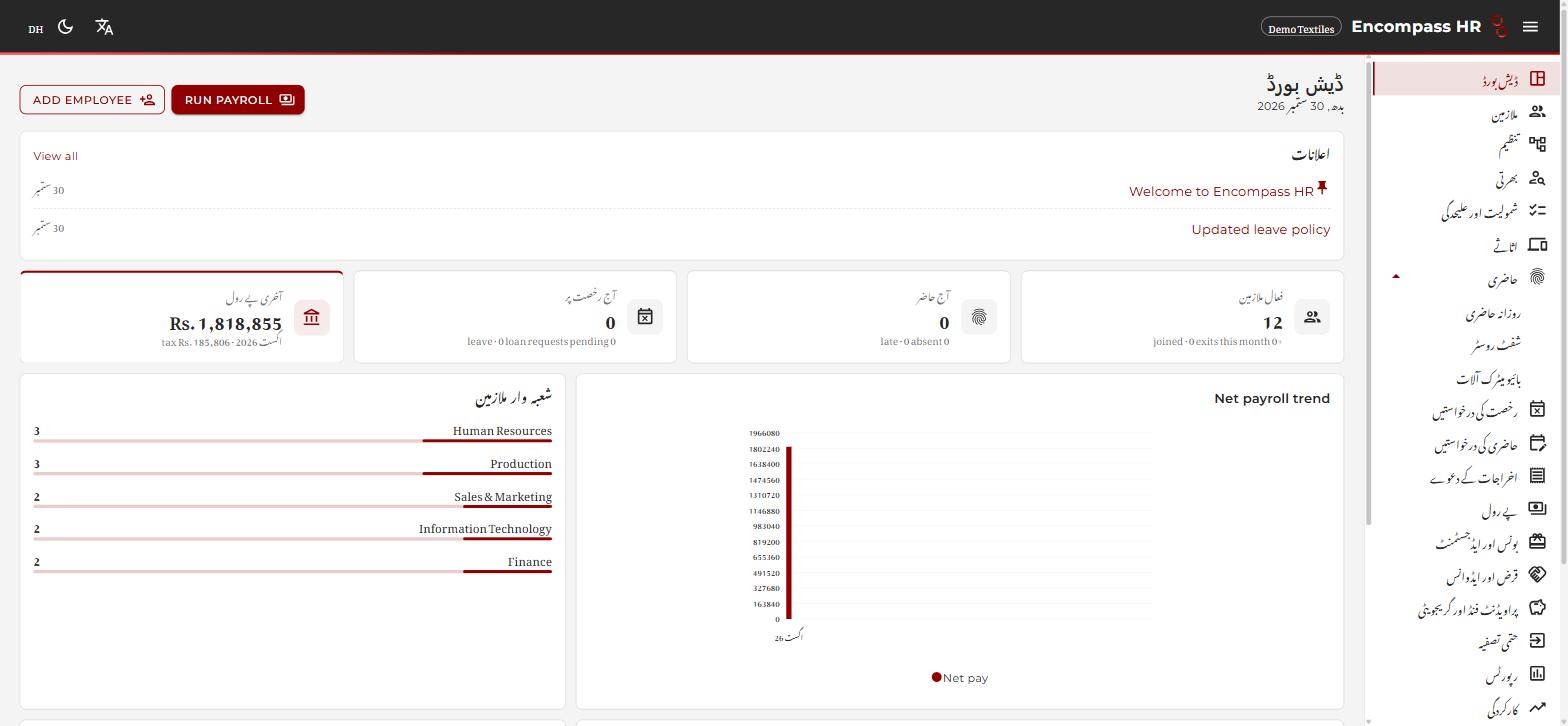Viewport: 1568px width, 726px height.
Task: Click the RUN PAYROLL button
Action: pos(238,100)
